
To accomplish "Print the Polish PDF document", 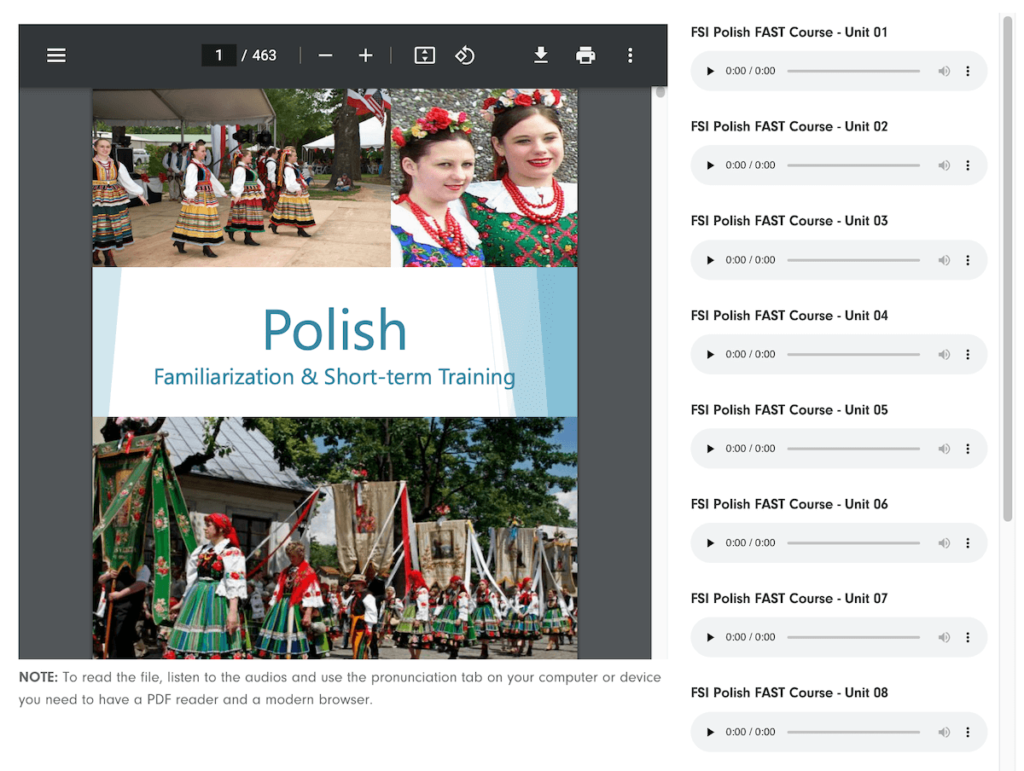I will (585, 55).
